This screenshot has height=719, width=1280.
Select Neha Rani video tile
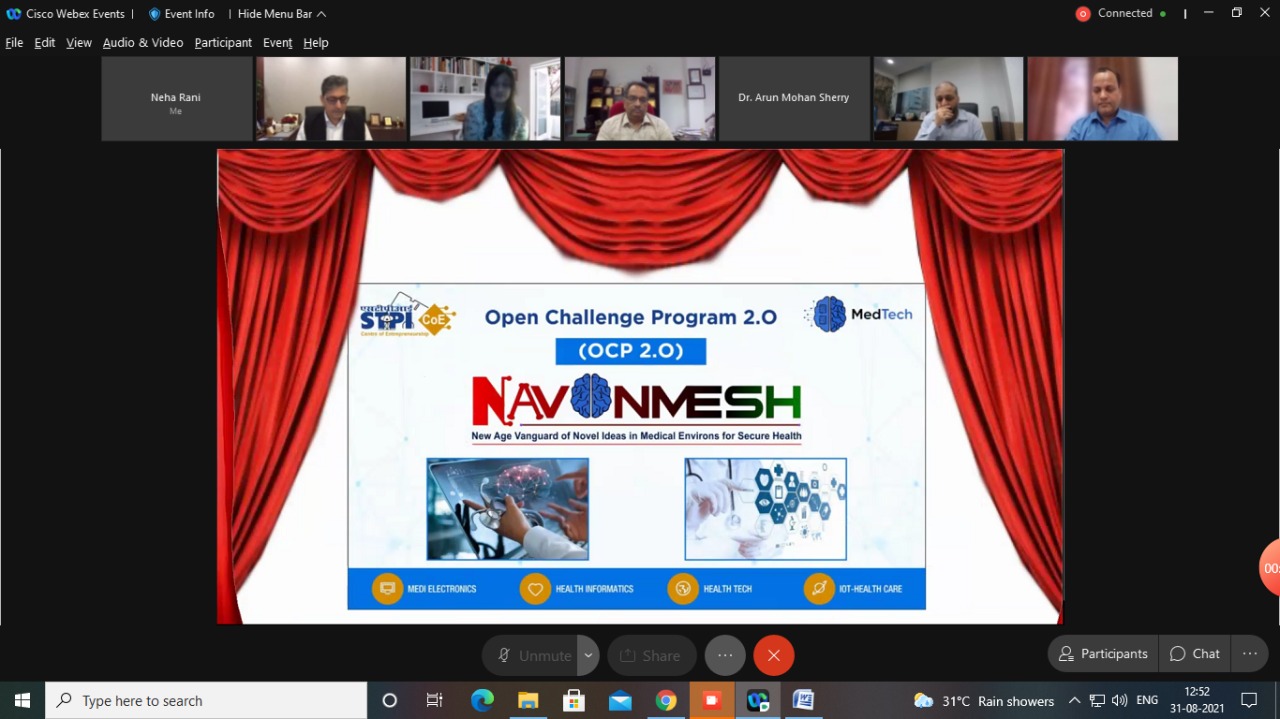[x=176, y=98]
